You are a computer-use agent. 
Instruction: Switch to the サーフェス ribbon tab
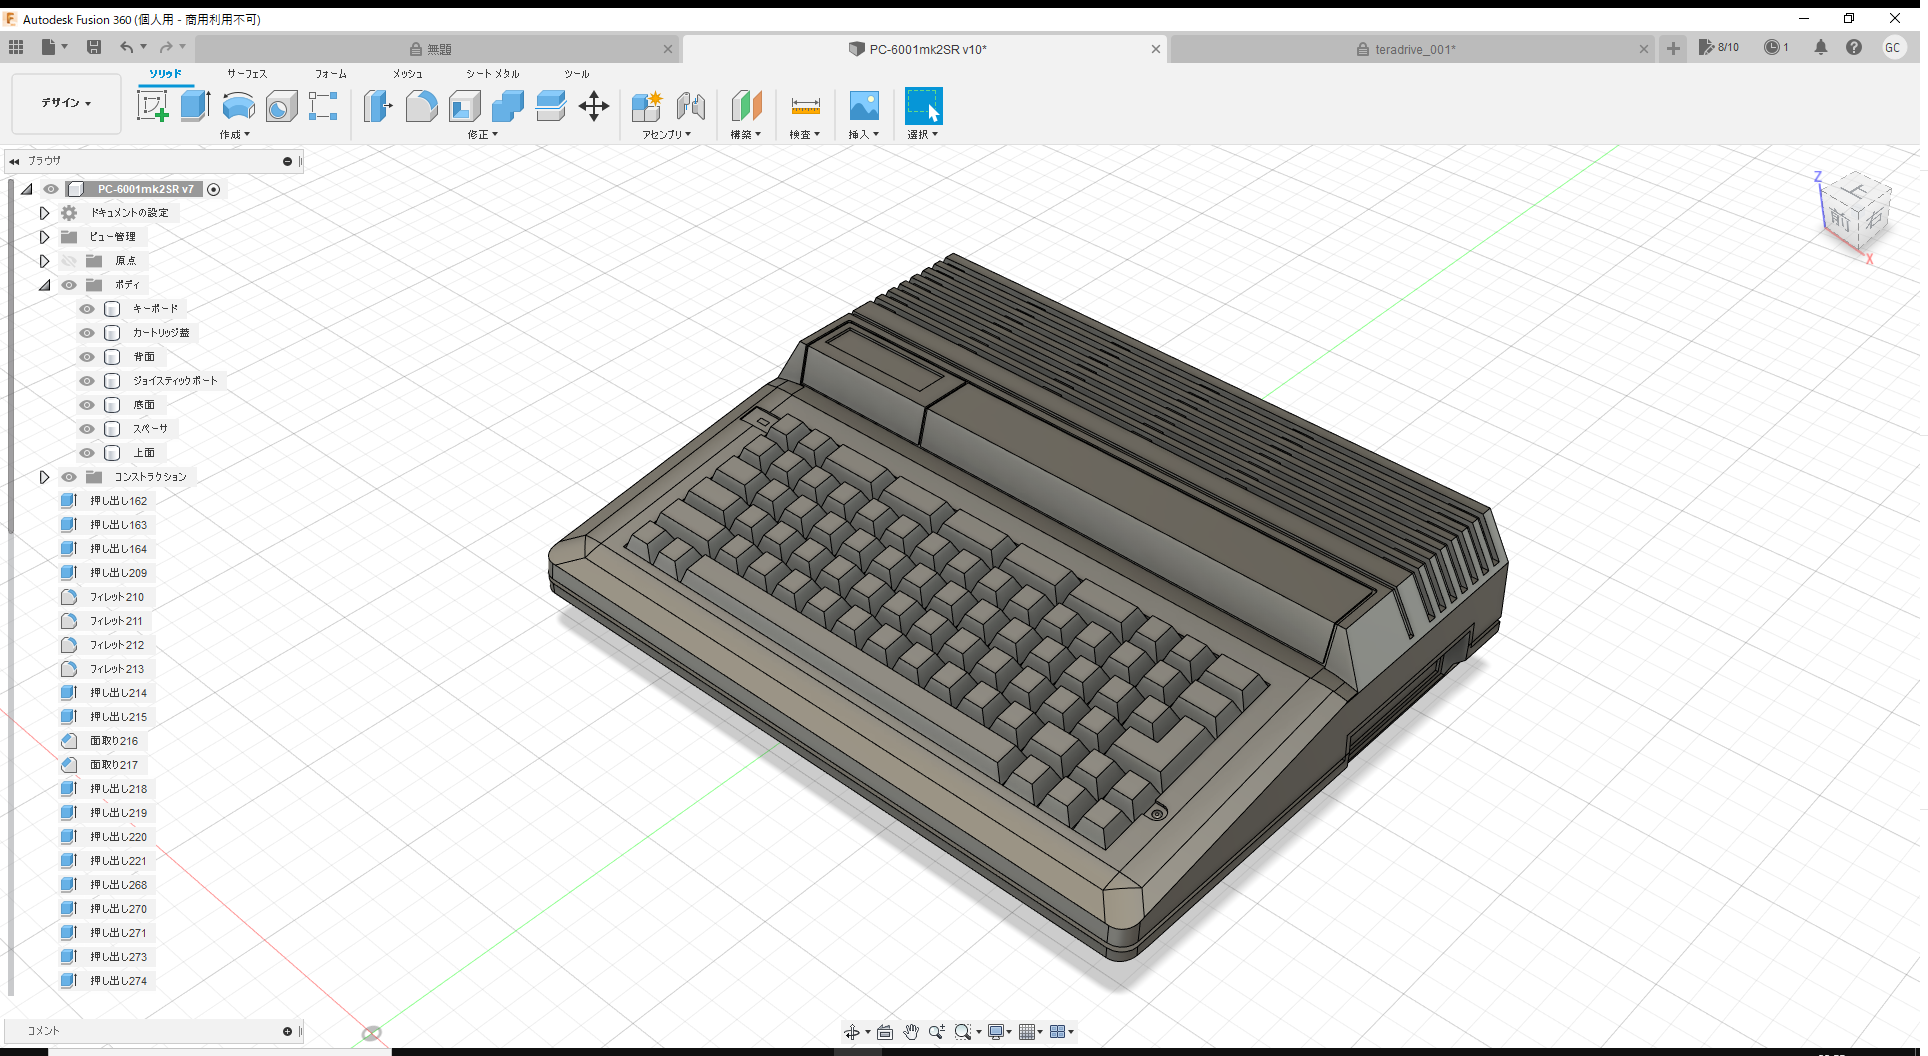coord(246,73)
